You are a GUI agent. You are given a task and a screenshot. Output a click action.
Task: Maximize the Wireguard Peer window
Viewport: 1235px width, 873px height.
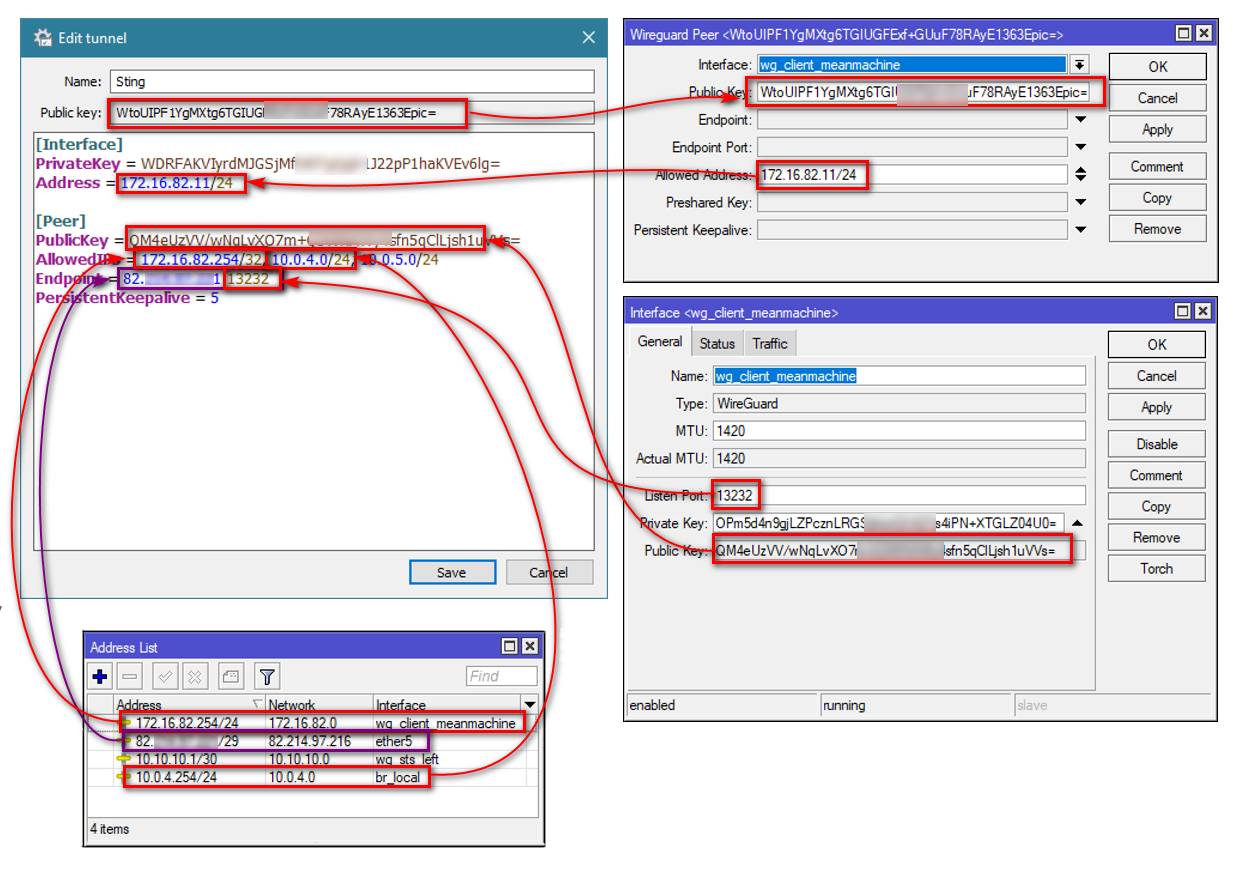(1184, 34)
